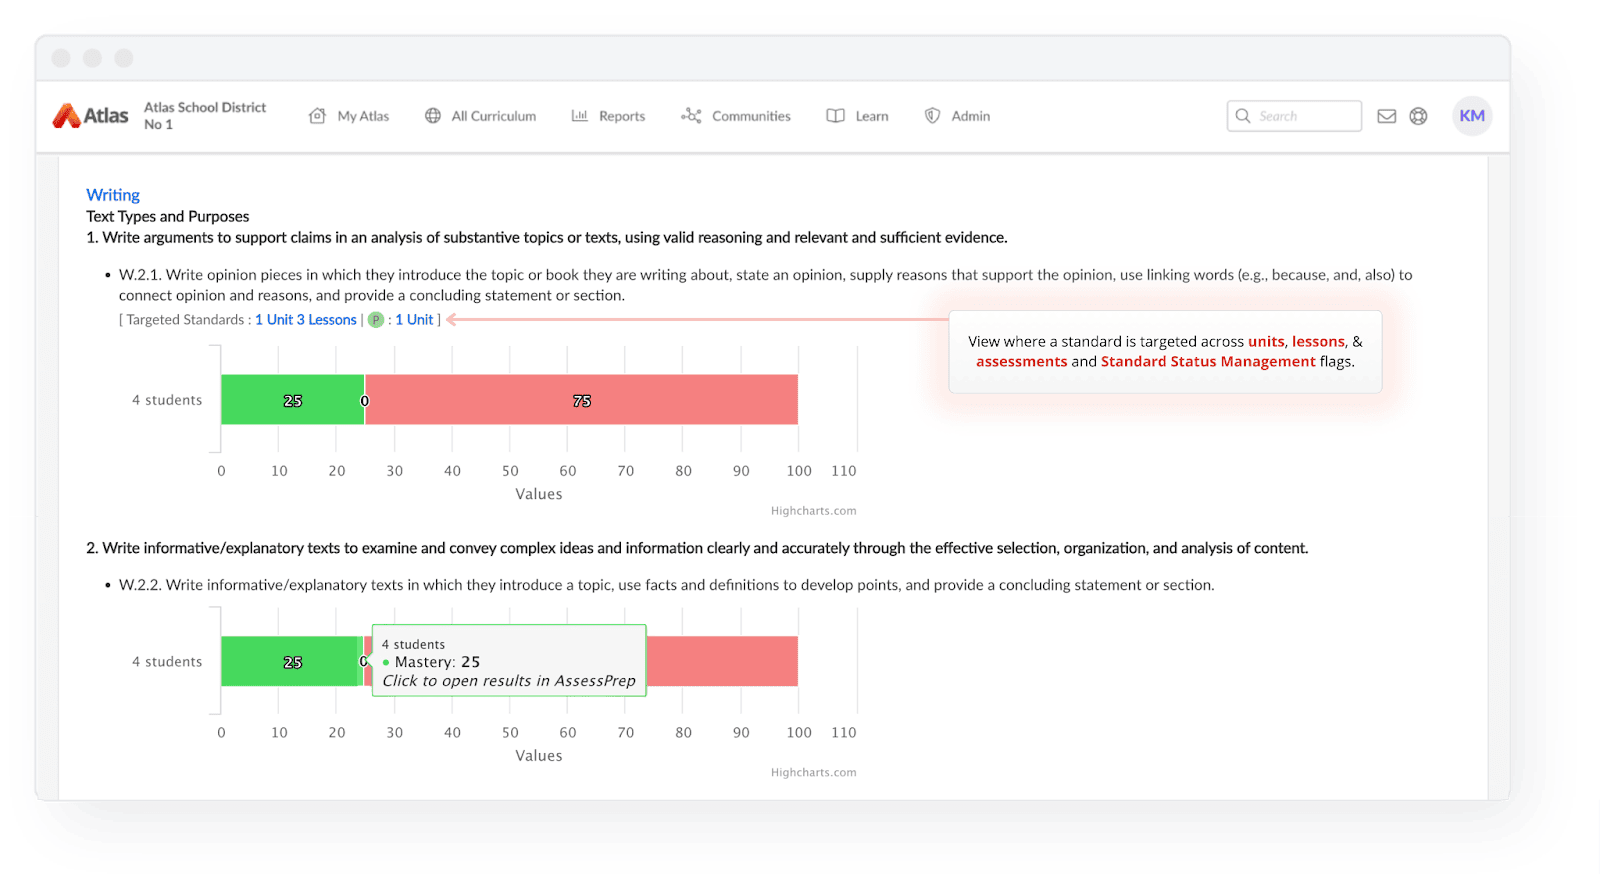Open the Reports menu
The height and width of the screenshot is (874, 1600).
[621, 116]
